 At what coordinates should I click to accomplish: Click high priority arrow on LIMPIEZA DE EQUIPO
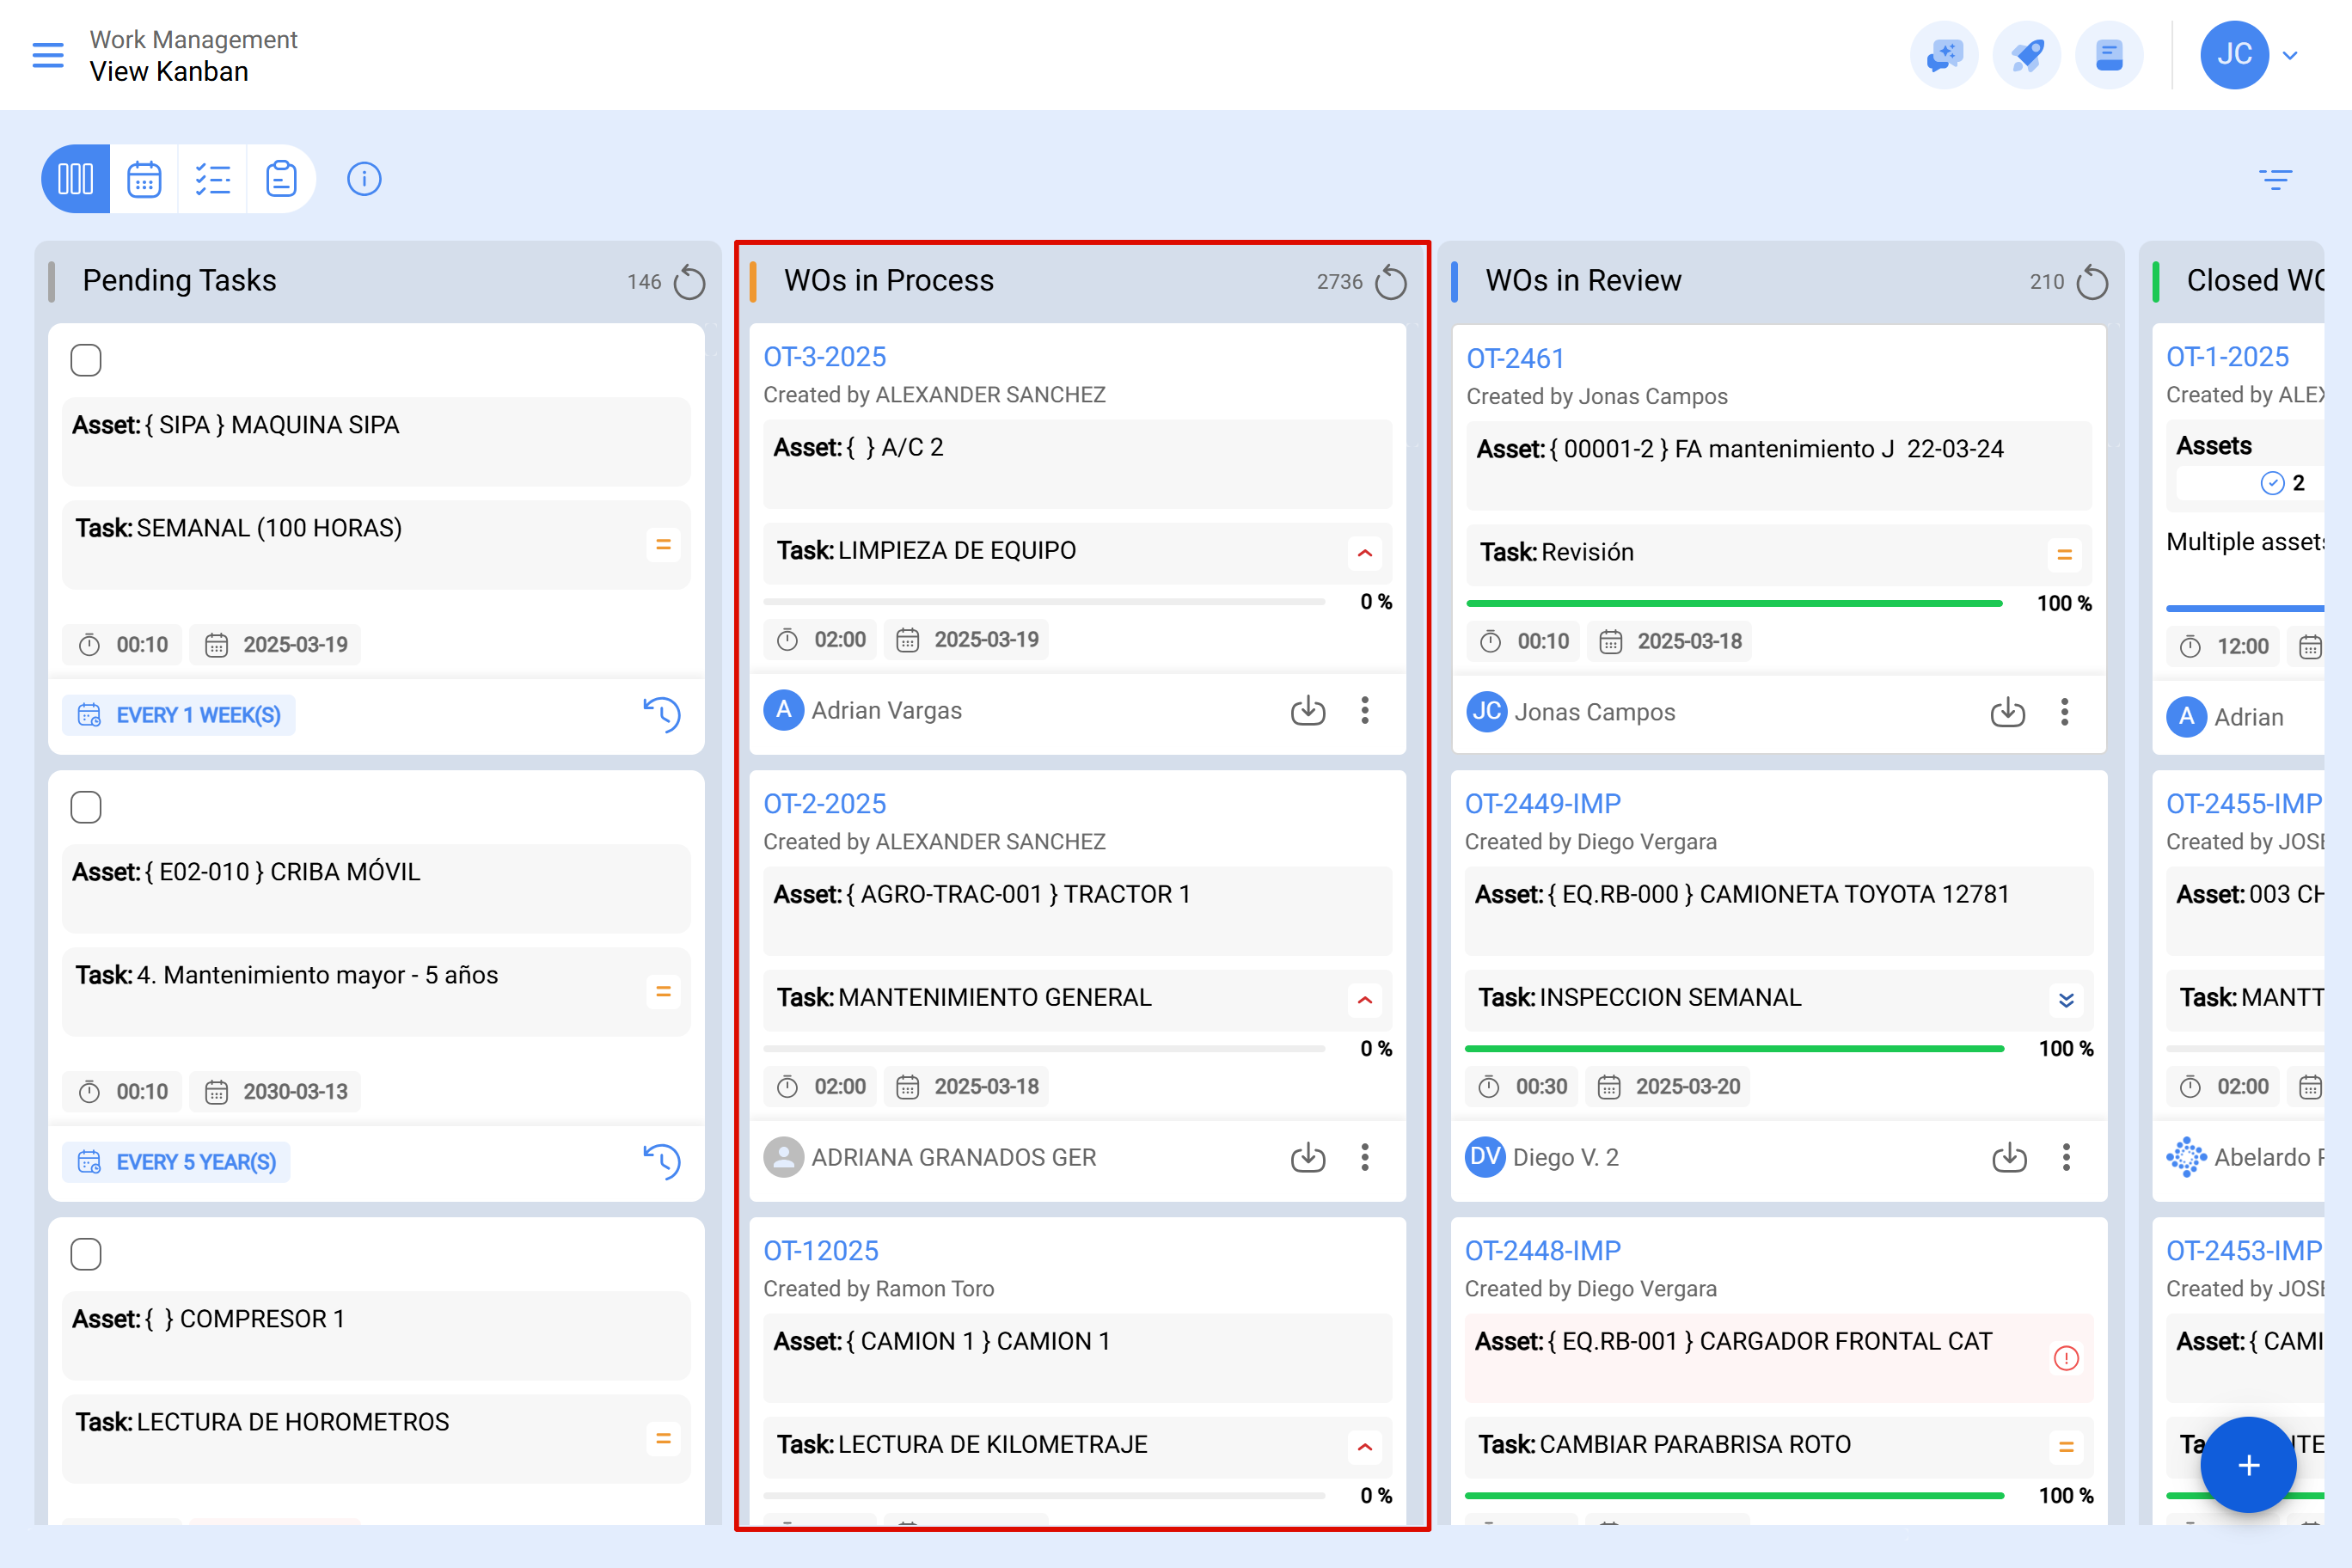pos(1365,553)
